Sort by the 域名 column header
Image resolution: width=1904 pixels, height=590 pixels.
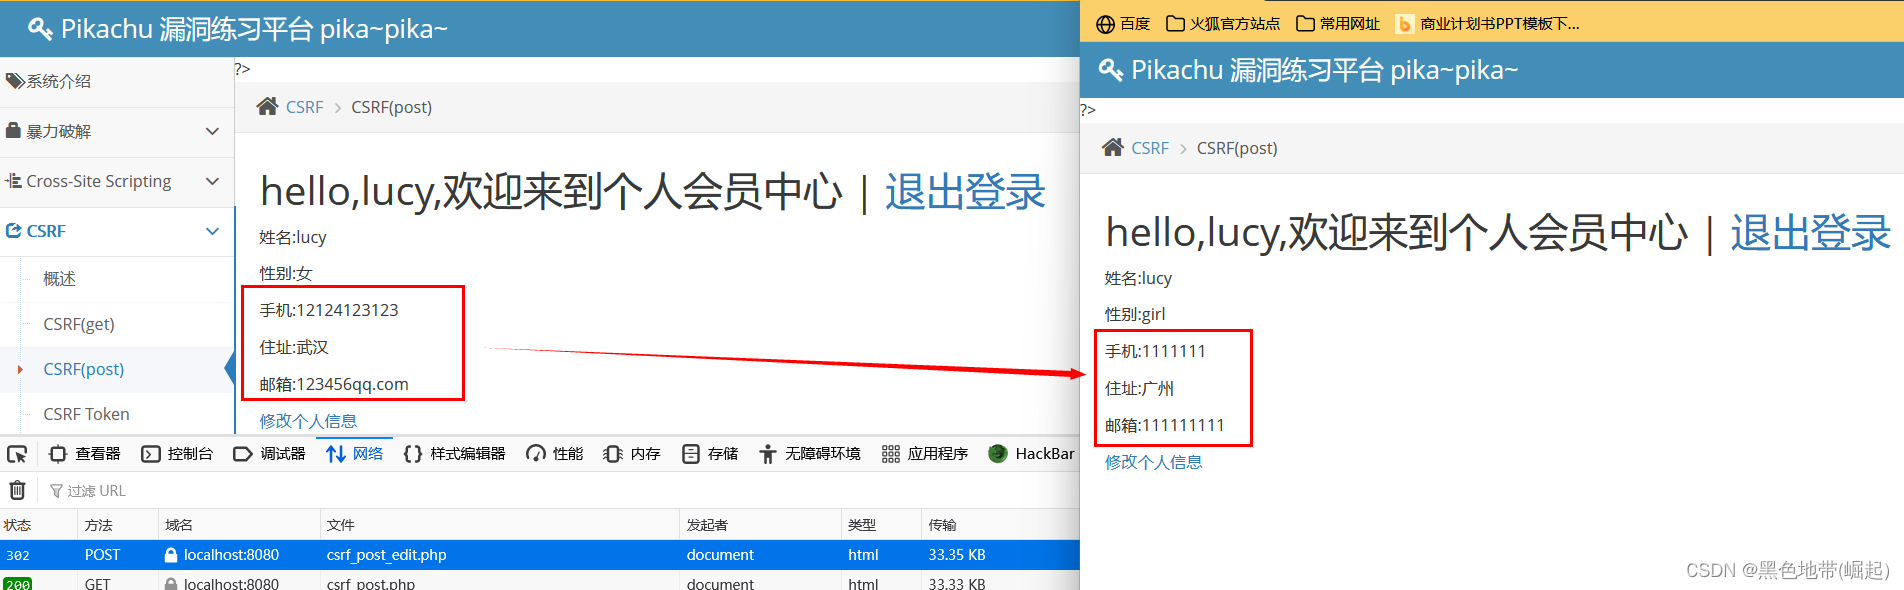239,525
